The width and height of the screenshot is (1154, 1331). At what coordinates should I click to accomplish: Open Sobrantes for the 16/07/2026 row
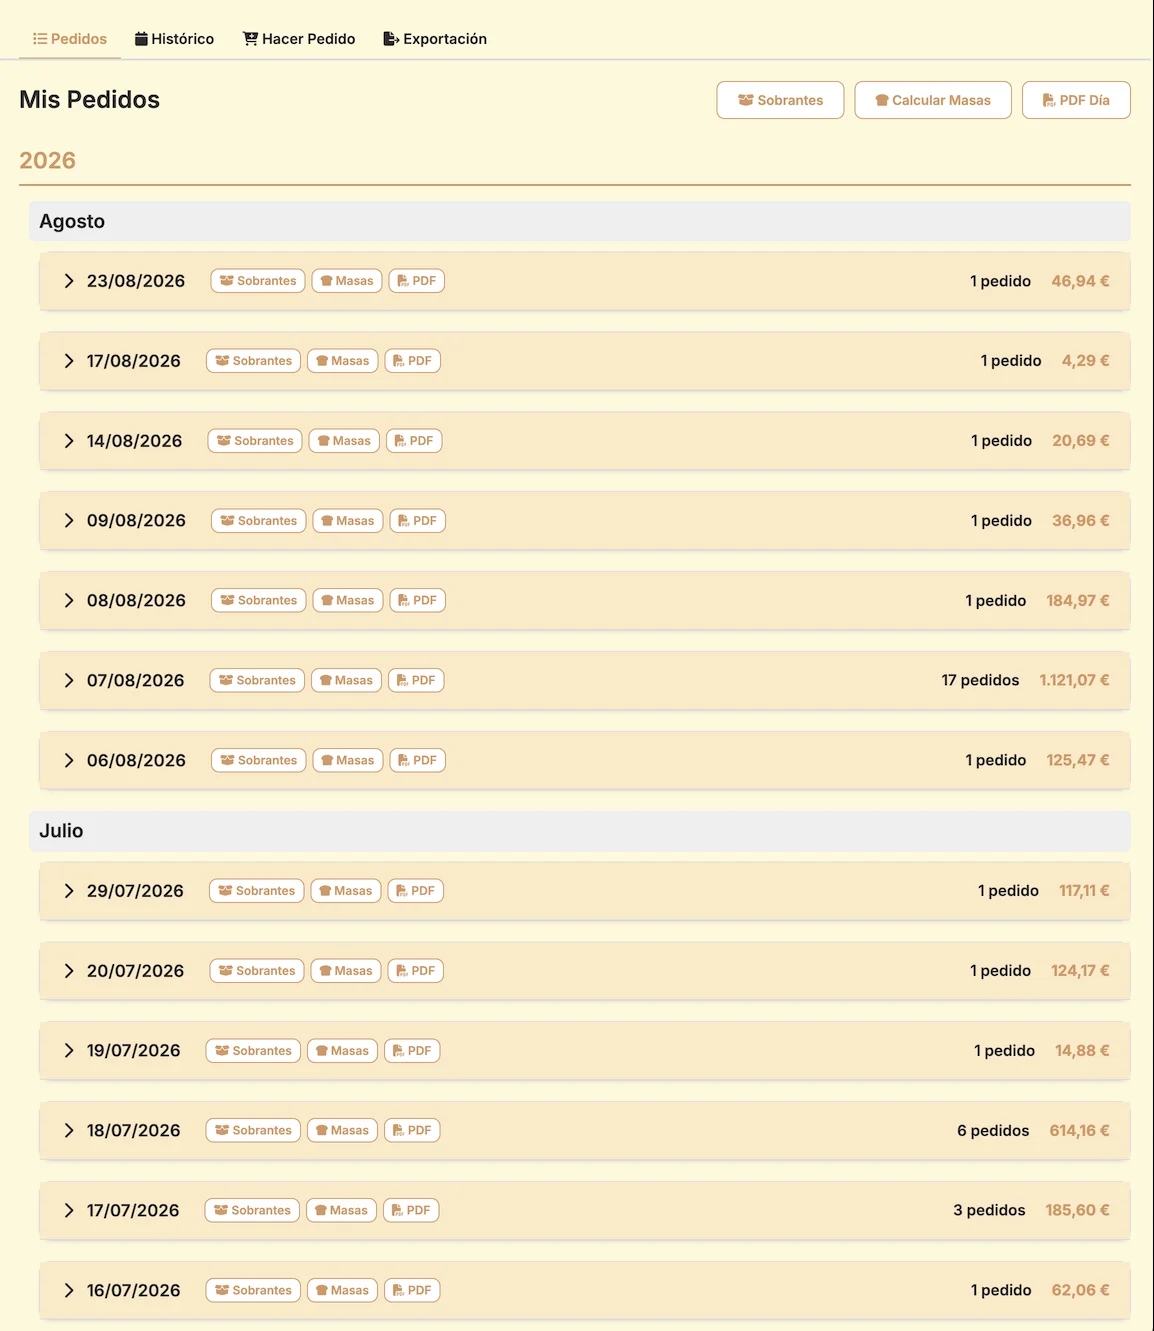click(x=253, y=1291)
